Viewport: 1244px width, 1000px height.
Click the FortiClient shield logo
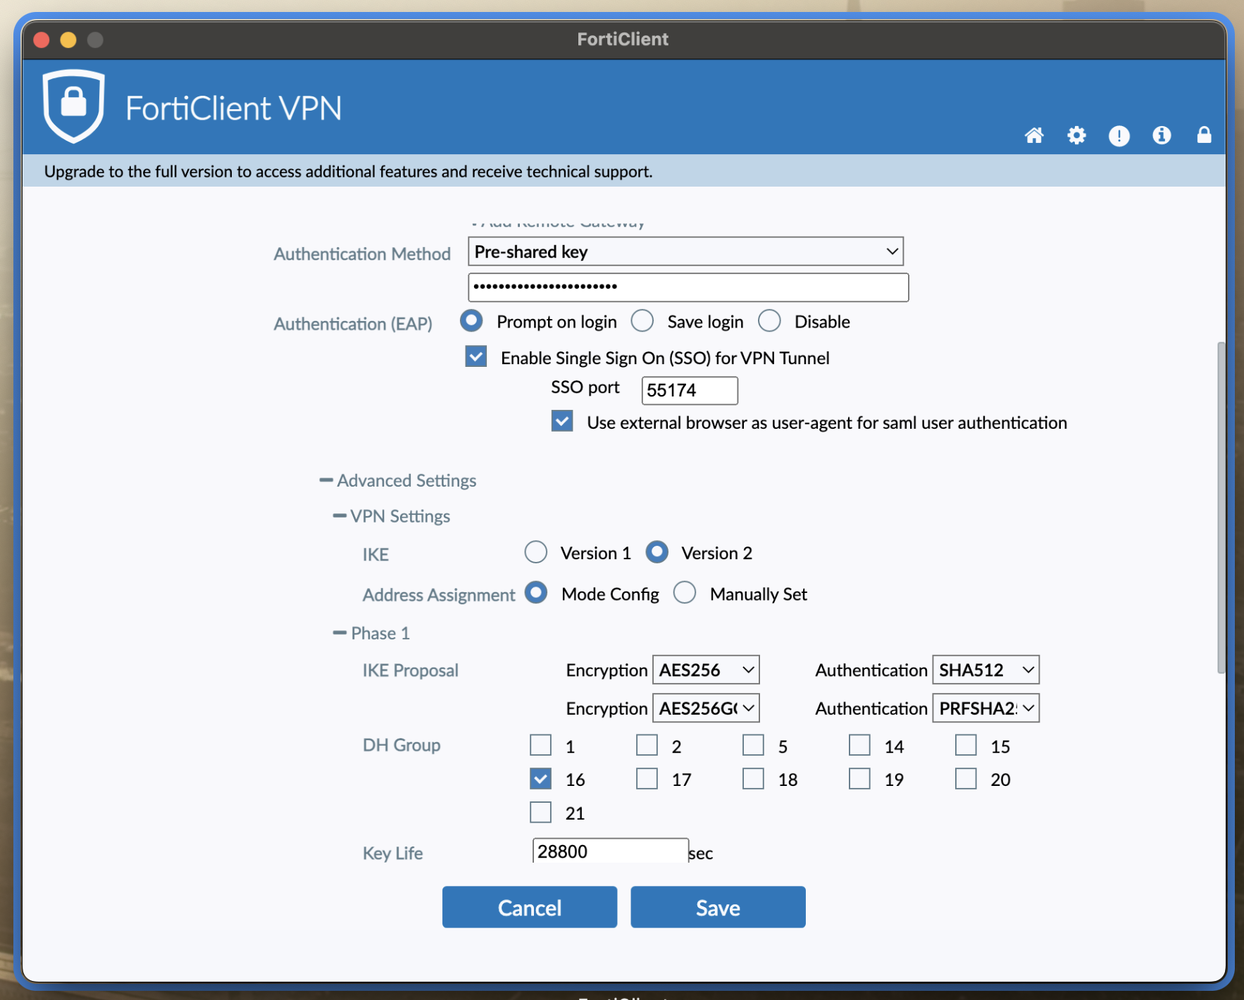(73, 106)
